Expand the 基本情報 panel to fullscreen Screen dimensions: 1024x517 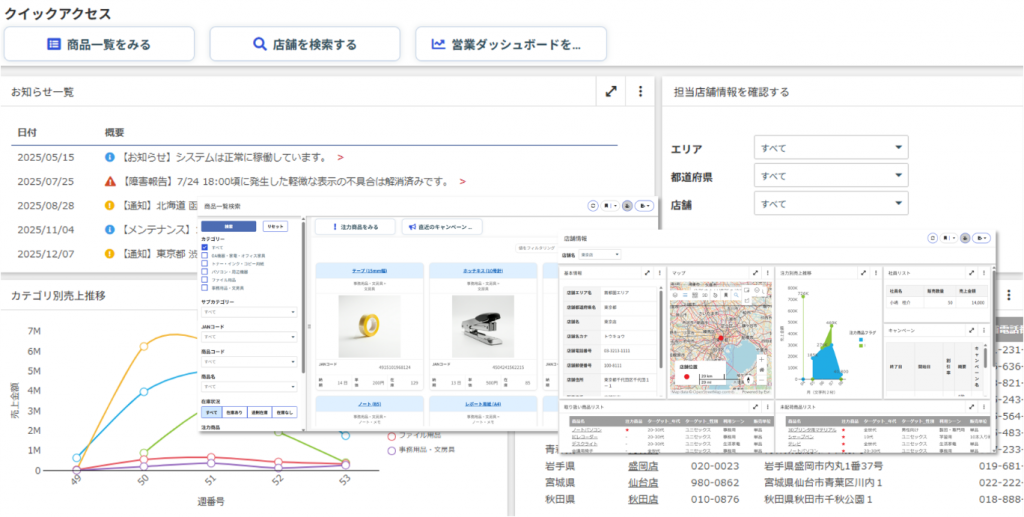pos(647,272)
